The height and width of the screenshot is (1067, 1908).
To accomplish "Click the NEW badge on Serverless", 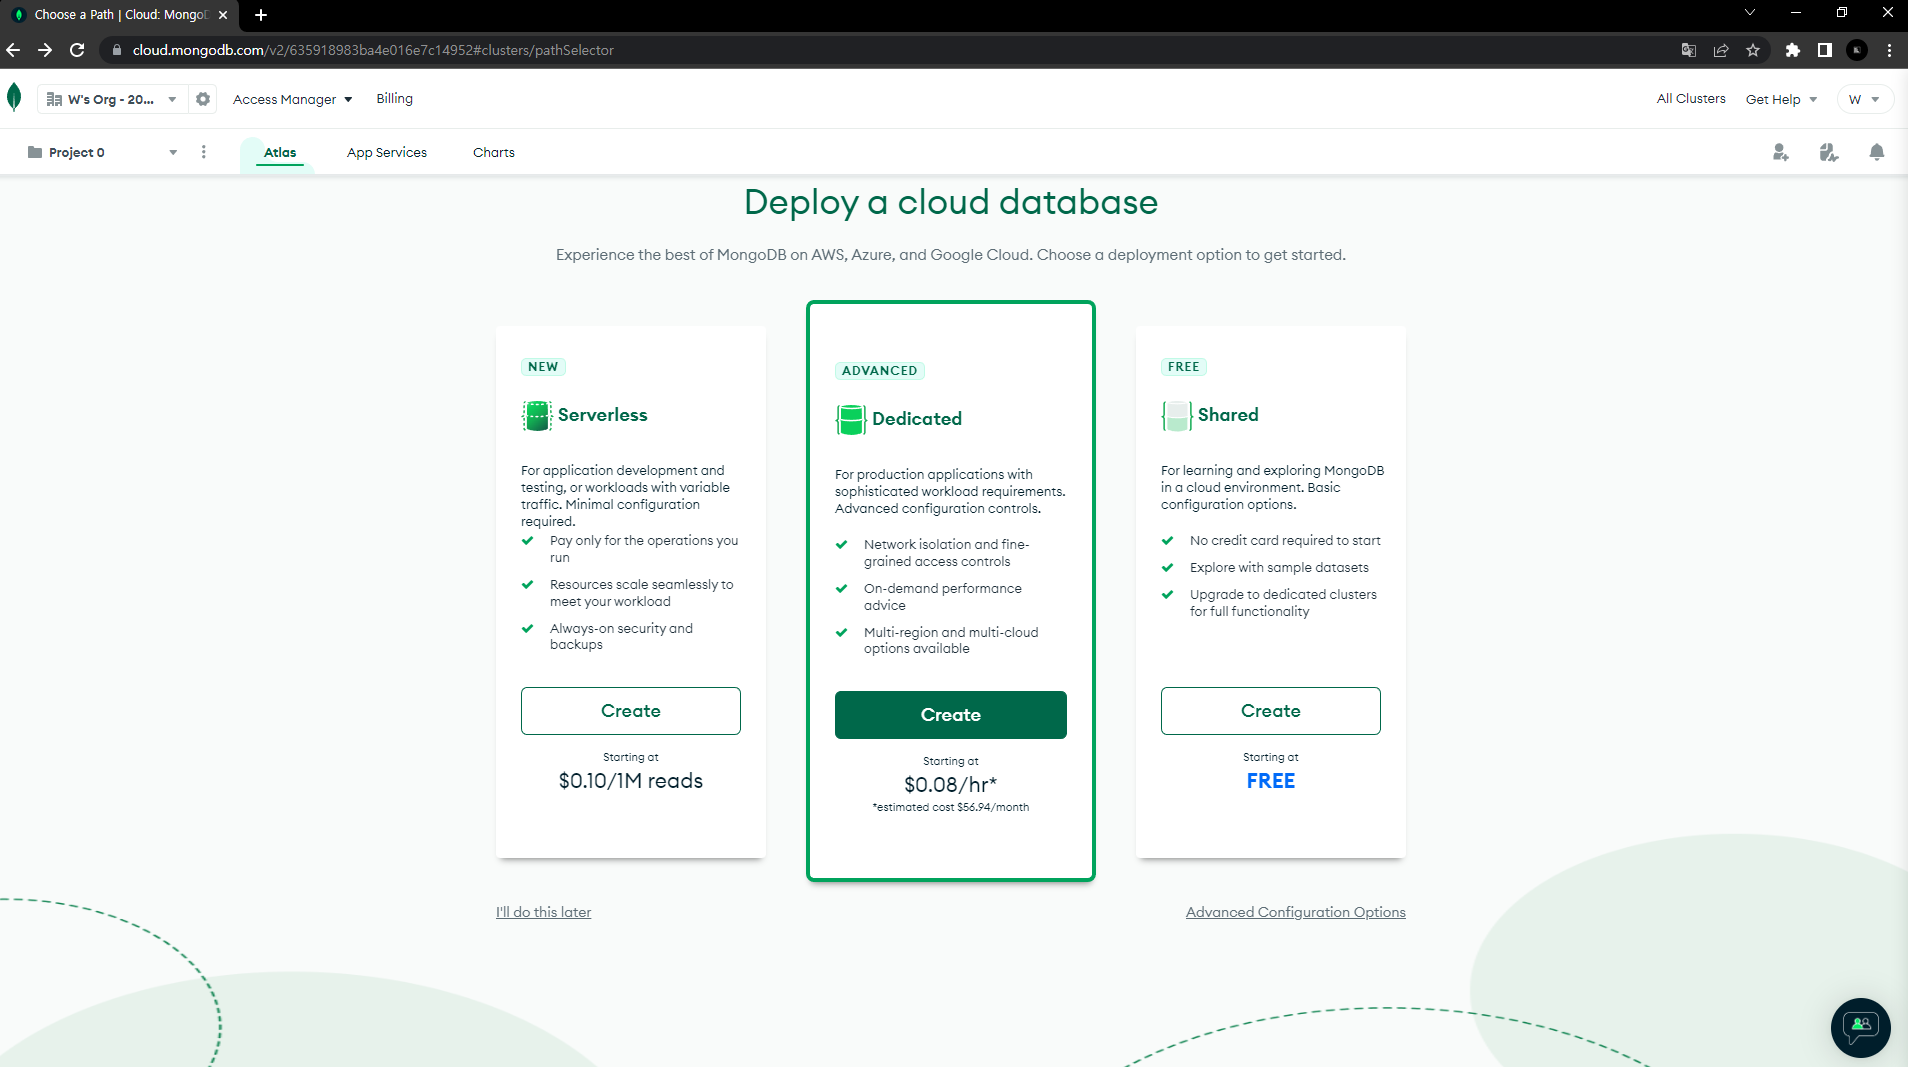I will tap(543, 367).
